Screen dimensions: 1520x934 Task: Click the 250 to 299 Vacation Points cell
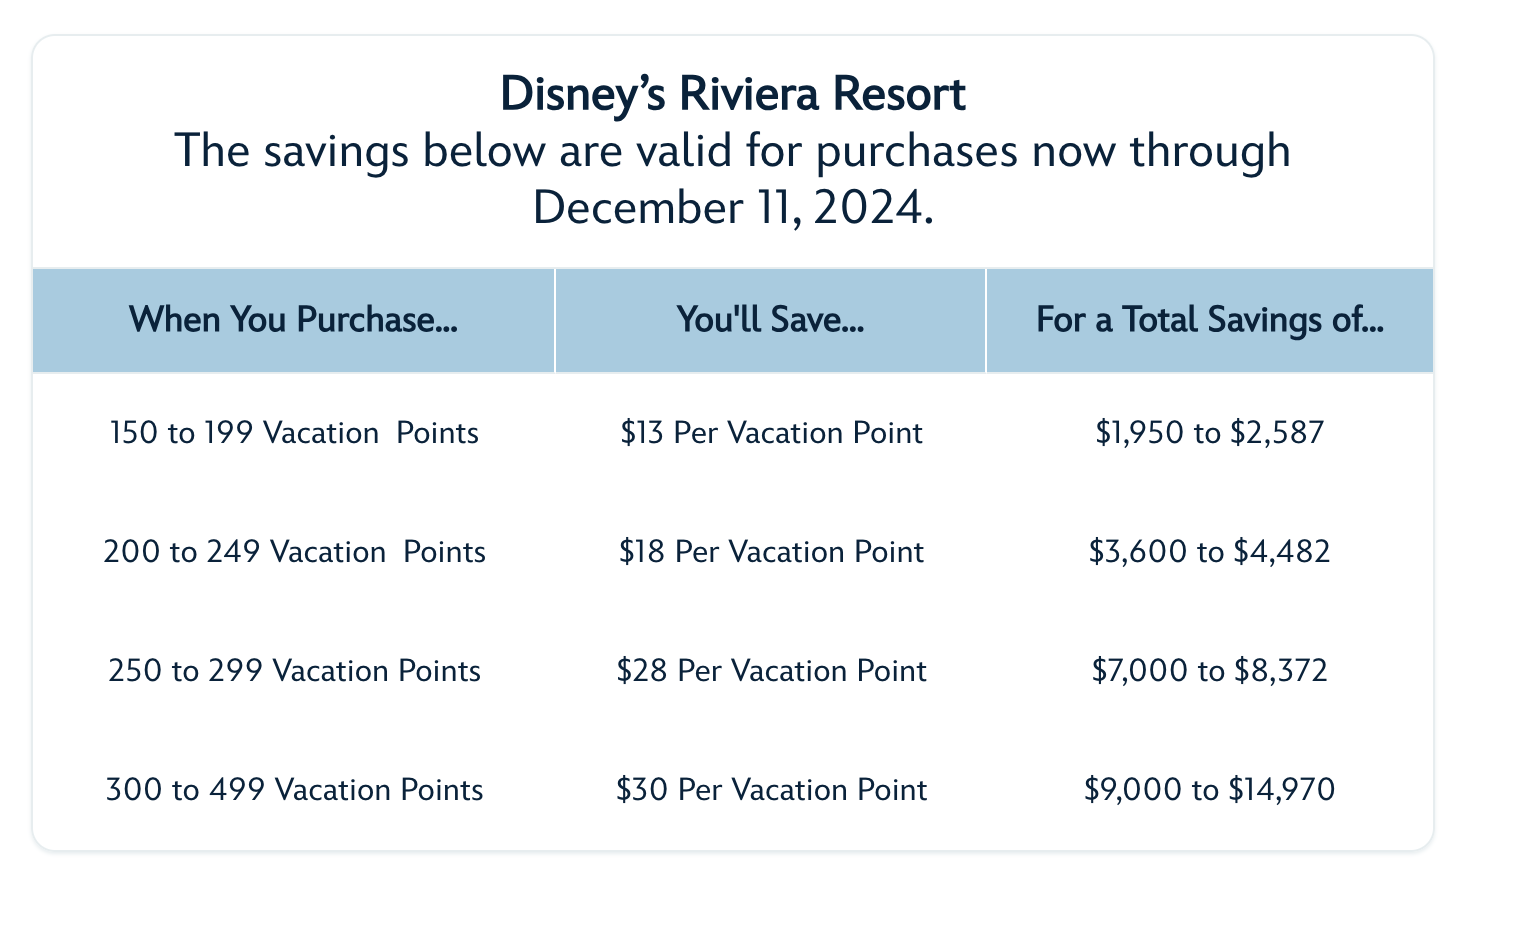[294, 670]
